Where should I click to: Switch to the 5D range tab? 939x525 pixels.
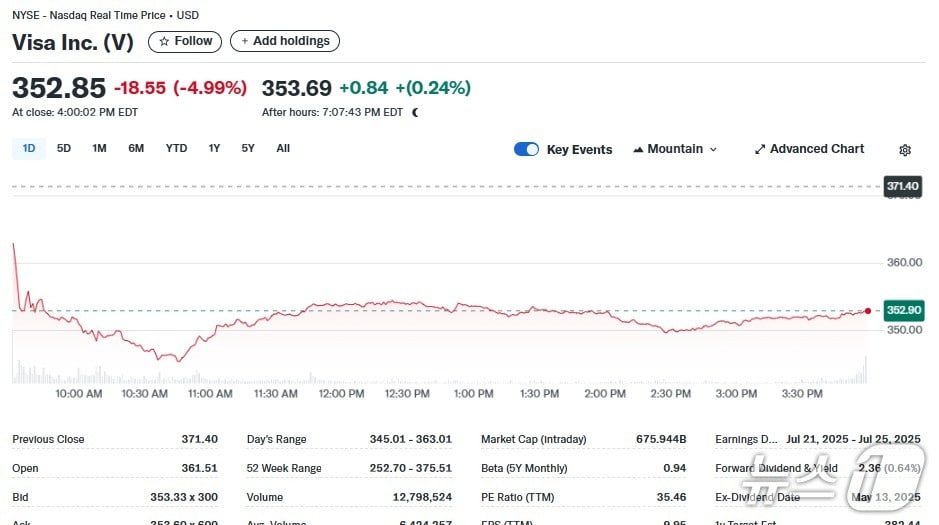pos(64,149)
